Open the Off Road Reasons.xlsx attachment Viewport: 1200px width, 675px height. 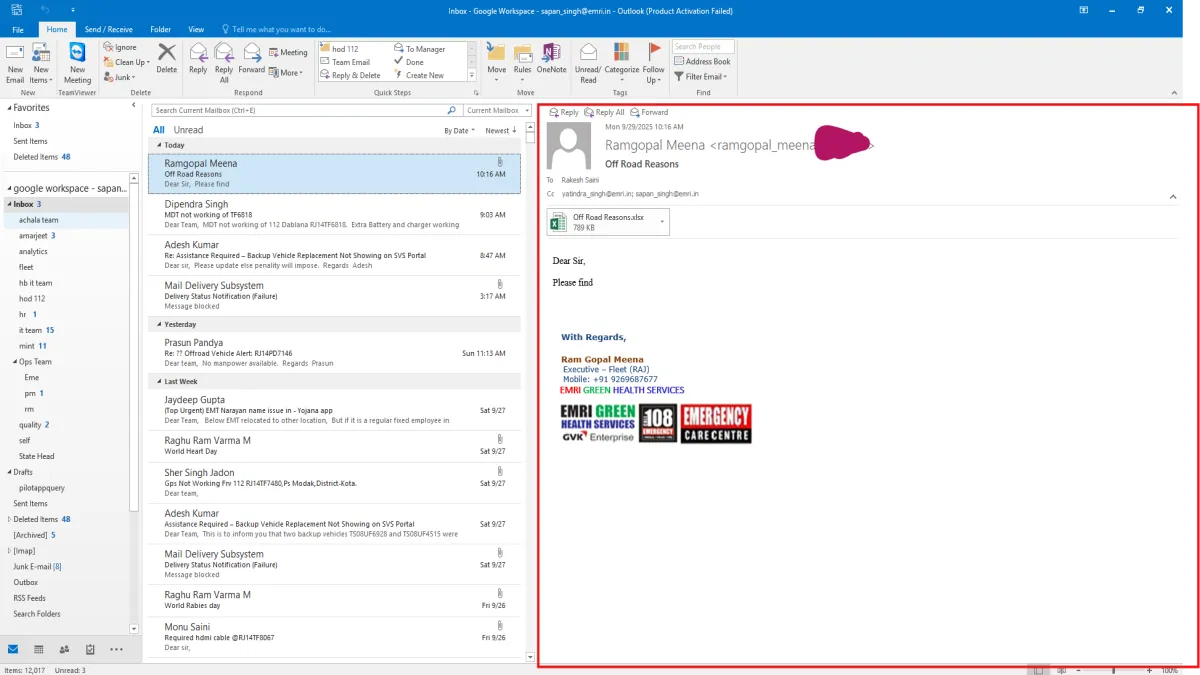[x=607, y=221]
